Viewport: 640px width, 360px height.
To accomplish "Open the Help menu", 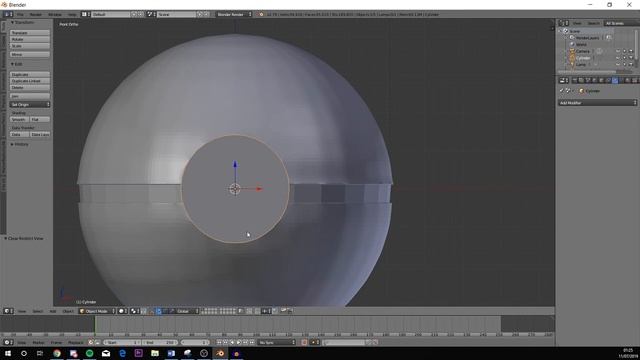I will point(72,14).
